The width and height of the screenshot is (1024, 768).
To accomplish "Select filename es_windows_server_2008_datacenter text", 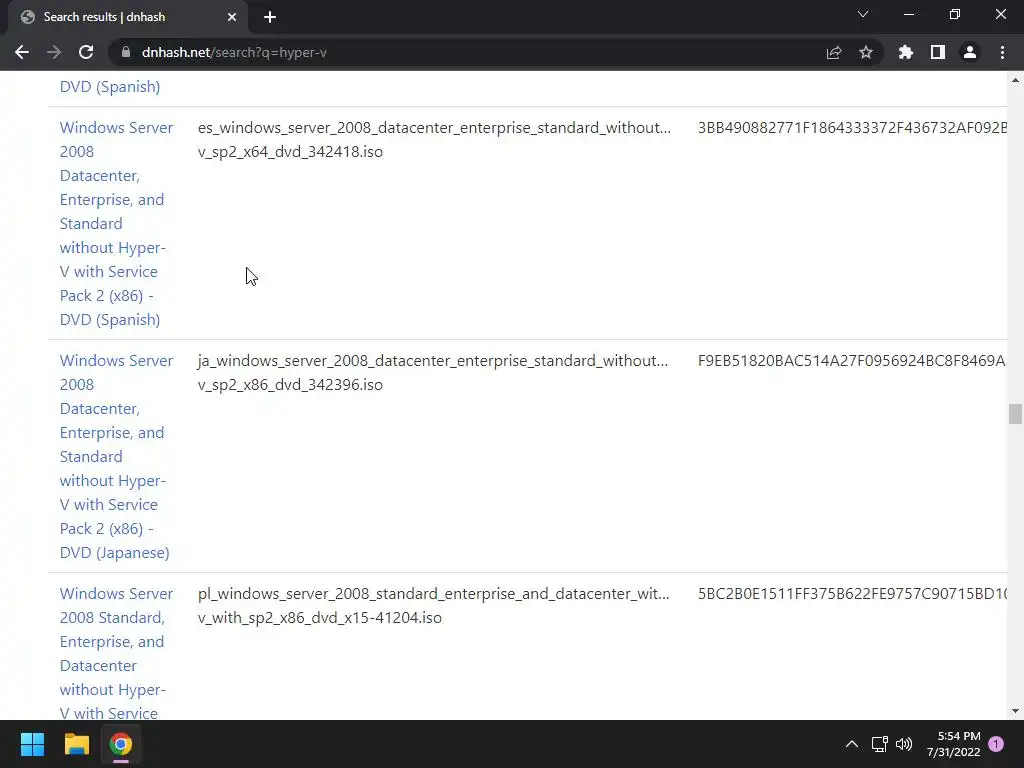I will pos(434,127).
